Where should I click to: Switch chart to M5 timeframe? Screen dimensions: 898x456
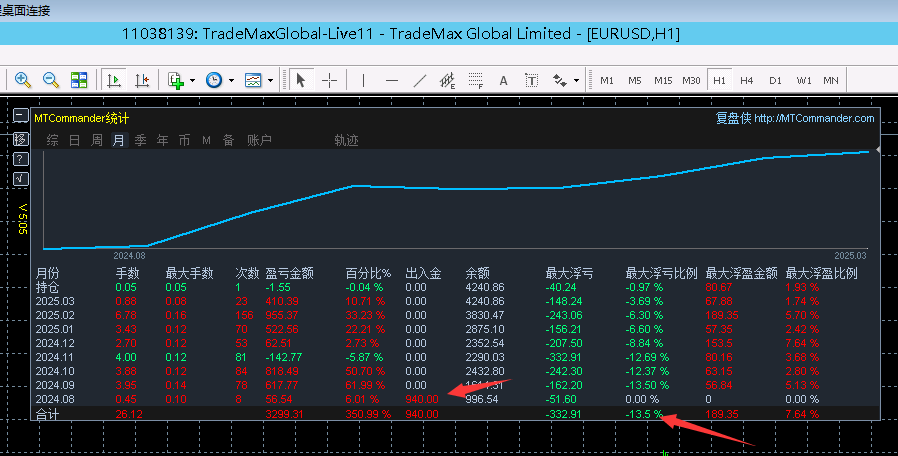click(x=635, y=81)
